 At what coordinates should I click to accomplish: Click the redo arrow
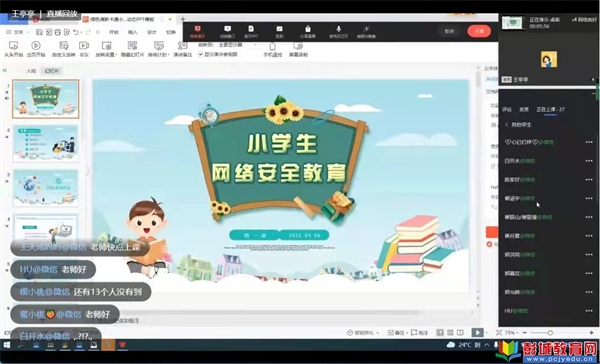(x=89, y=32)
